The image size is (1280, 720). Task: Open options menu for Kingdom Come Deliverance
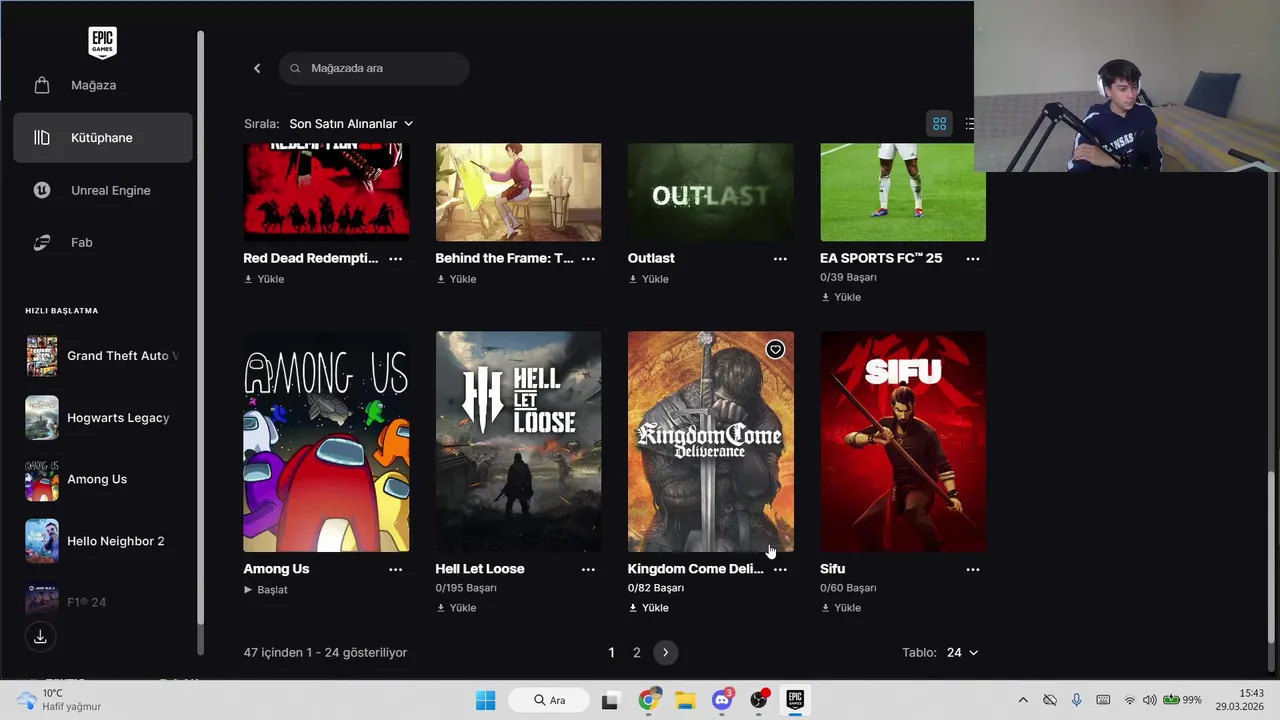point(780,569)
